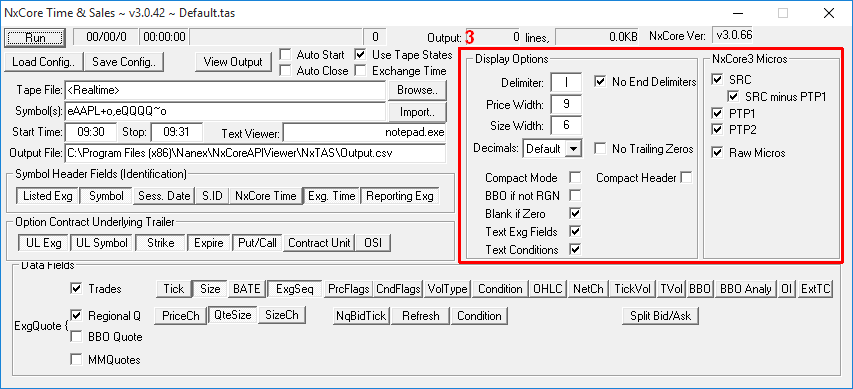This screenshot has height=389, width=853.
Task: Browse for a tape file
Action: (417, 90)
